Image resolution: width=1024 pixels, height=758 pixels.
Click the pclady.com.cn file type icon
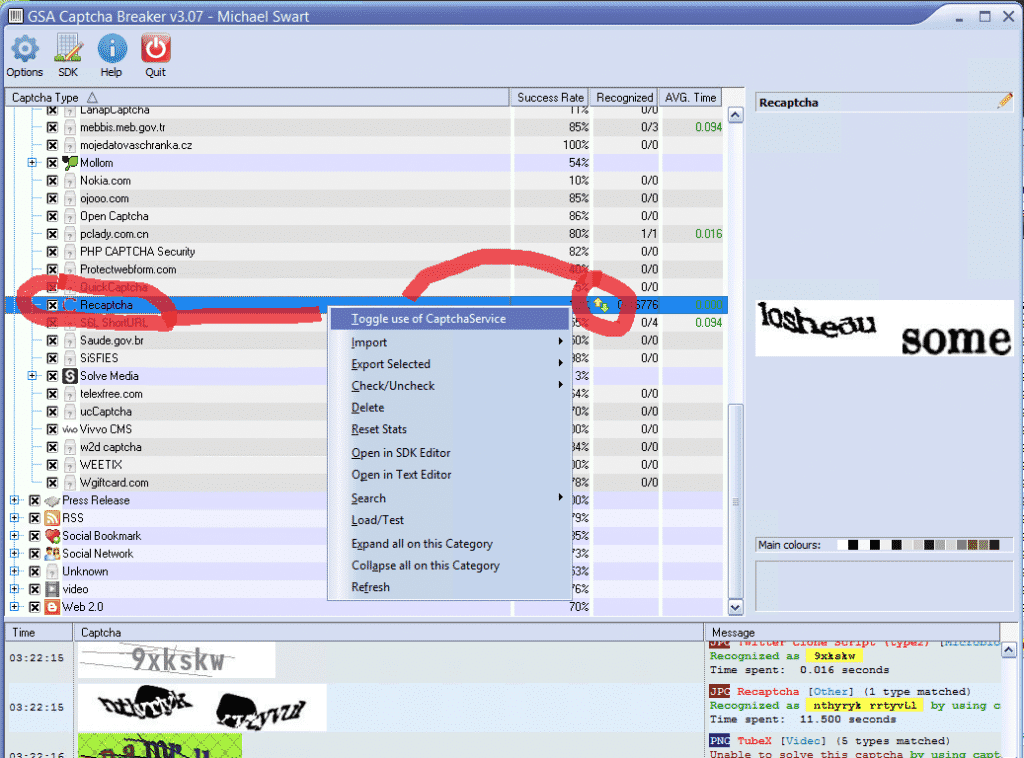click(x=70, y=234)
